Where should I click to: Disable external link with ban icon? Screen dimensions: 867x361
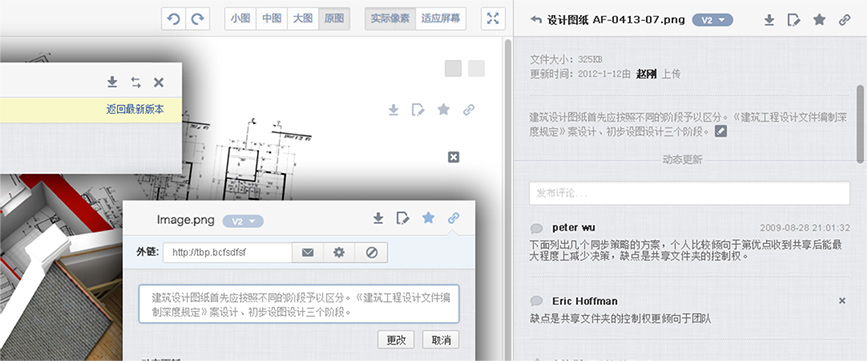[372, 252]
